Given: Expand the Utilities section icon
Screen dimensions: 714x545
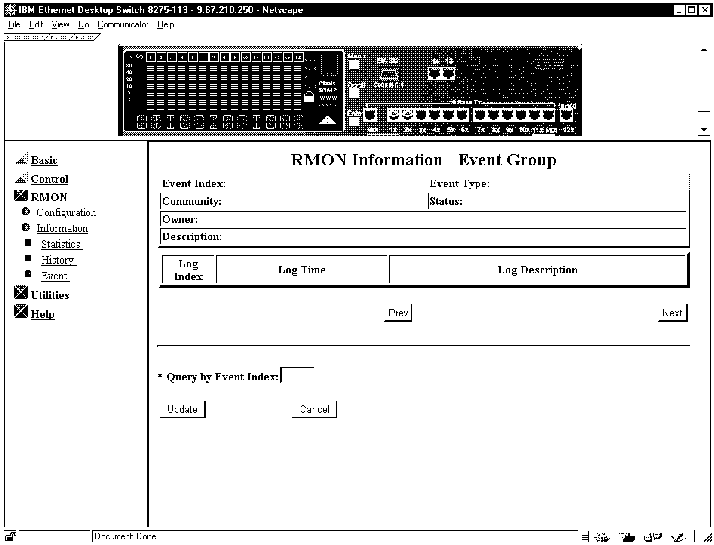Looking at the screenshot, I should coord(22,295).
